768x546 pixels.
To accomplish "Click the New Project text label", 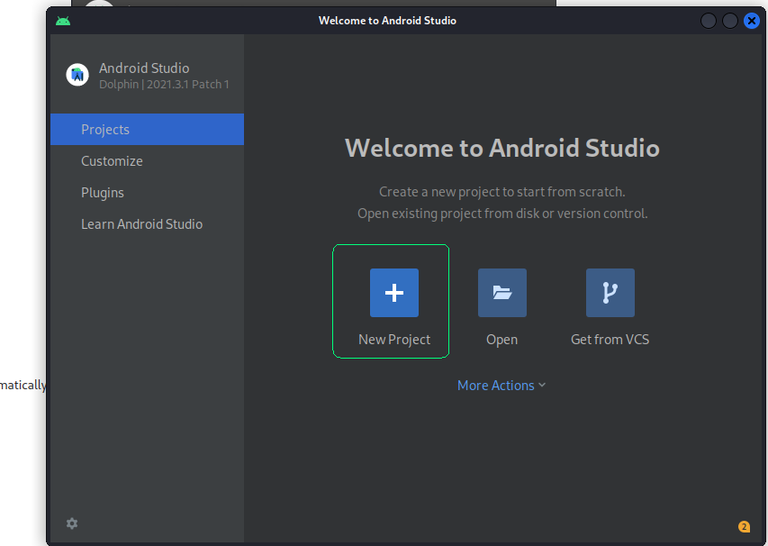I will (x=394, y=340).
